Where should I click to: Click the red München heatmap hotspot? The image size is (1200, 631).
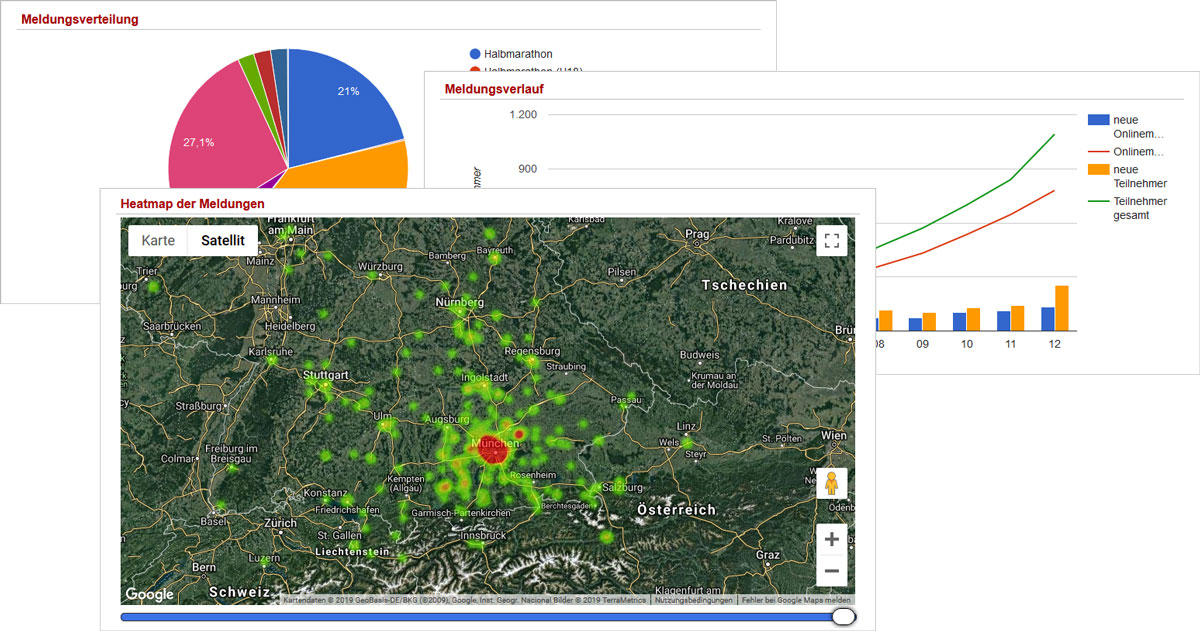(x=492, y=450)
